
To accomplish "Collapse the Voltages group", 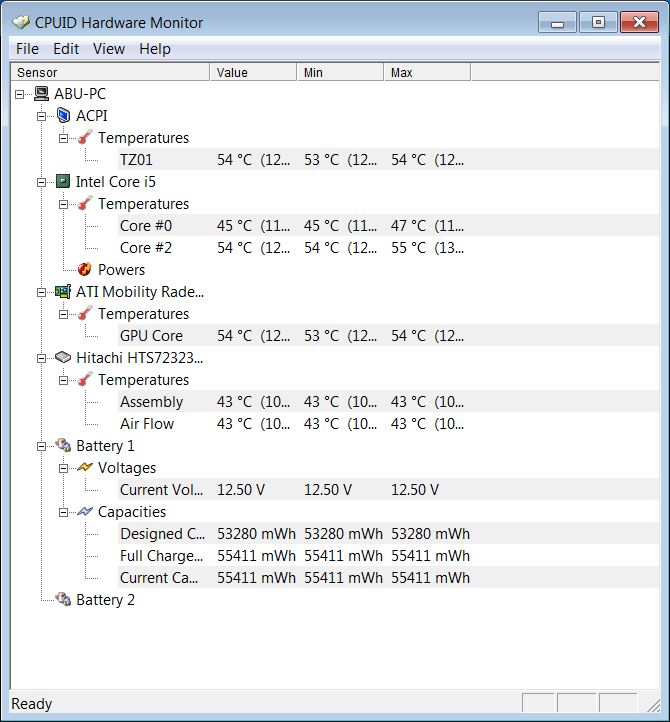I will click(64, 468).
